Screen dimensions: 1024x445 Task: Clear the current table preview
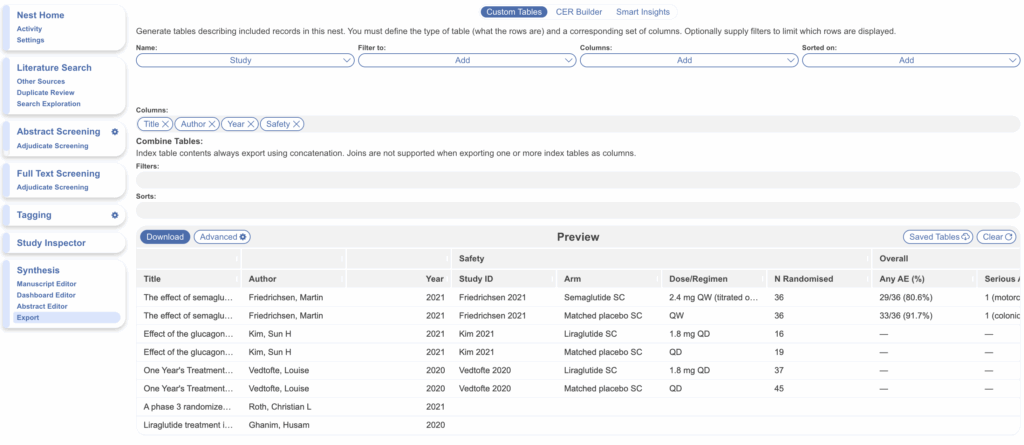[x=997, y=237]
